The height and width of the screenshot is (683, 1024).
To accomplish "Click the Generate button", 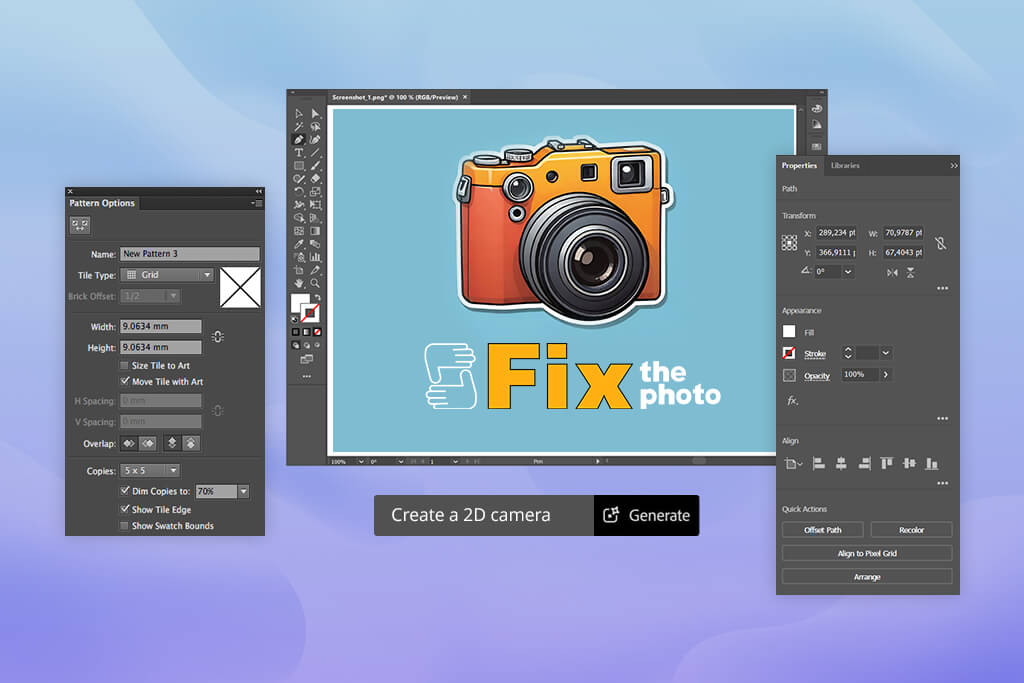I will click(647, 515).
